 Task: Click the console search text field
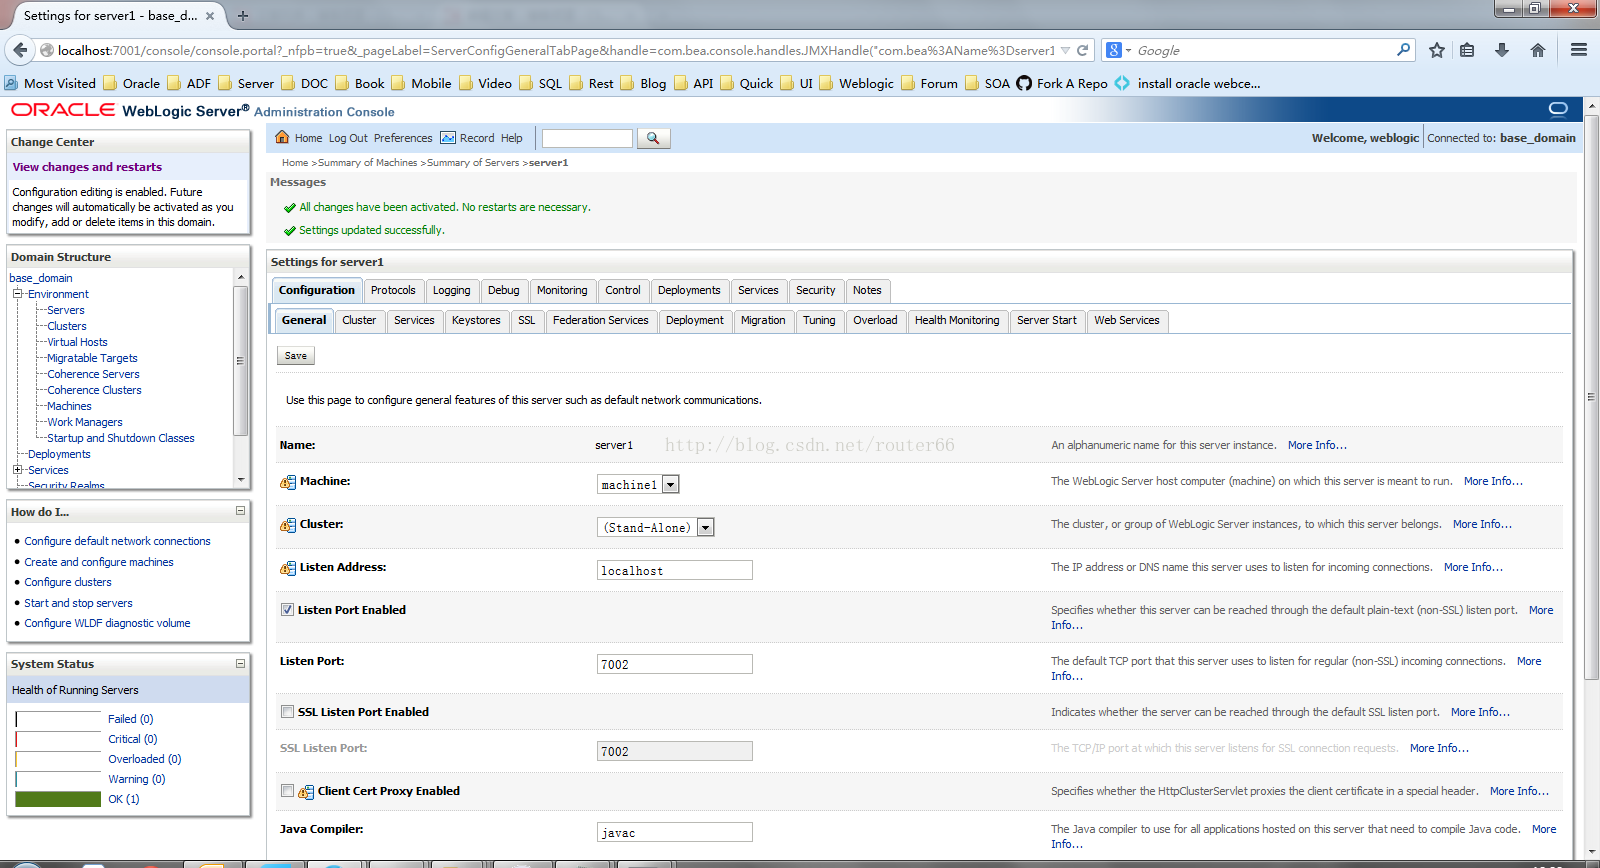[x=587, y=138]
